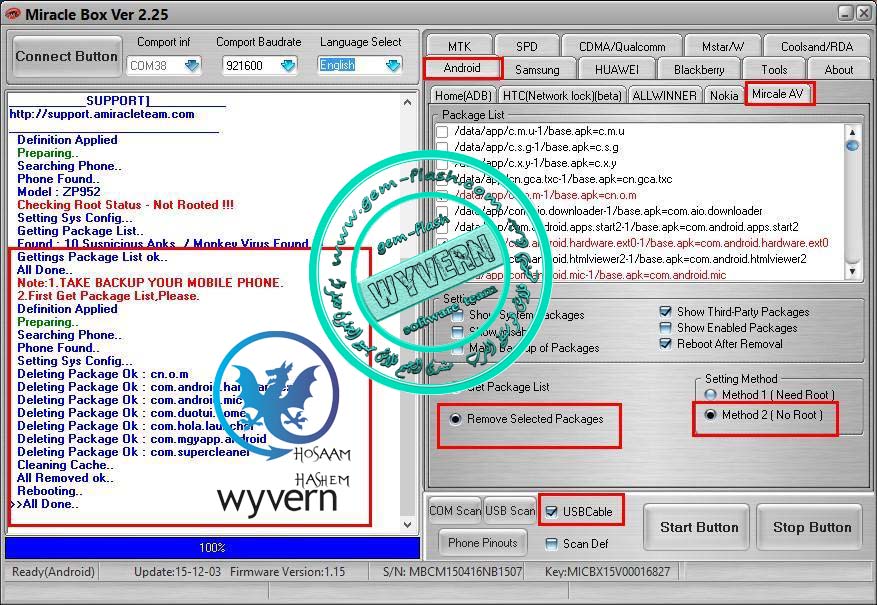Open the Mstar/W tab
877x605 pixels.
point(723,46)
